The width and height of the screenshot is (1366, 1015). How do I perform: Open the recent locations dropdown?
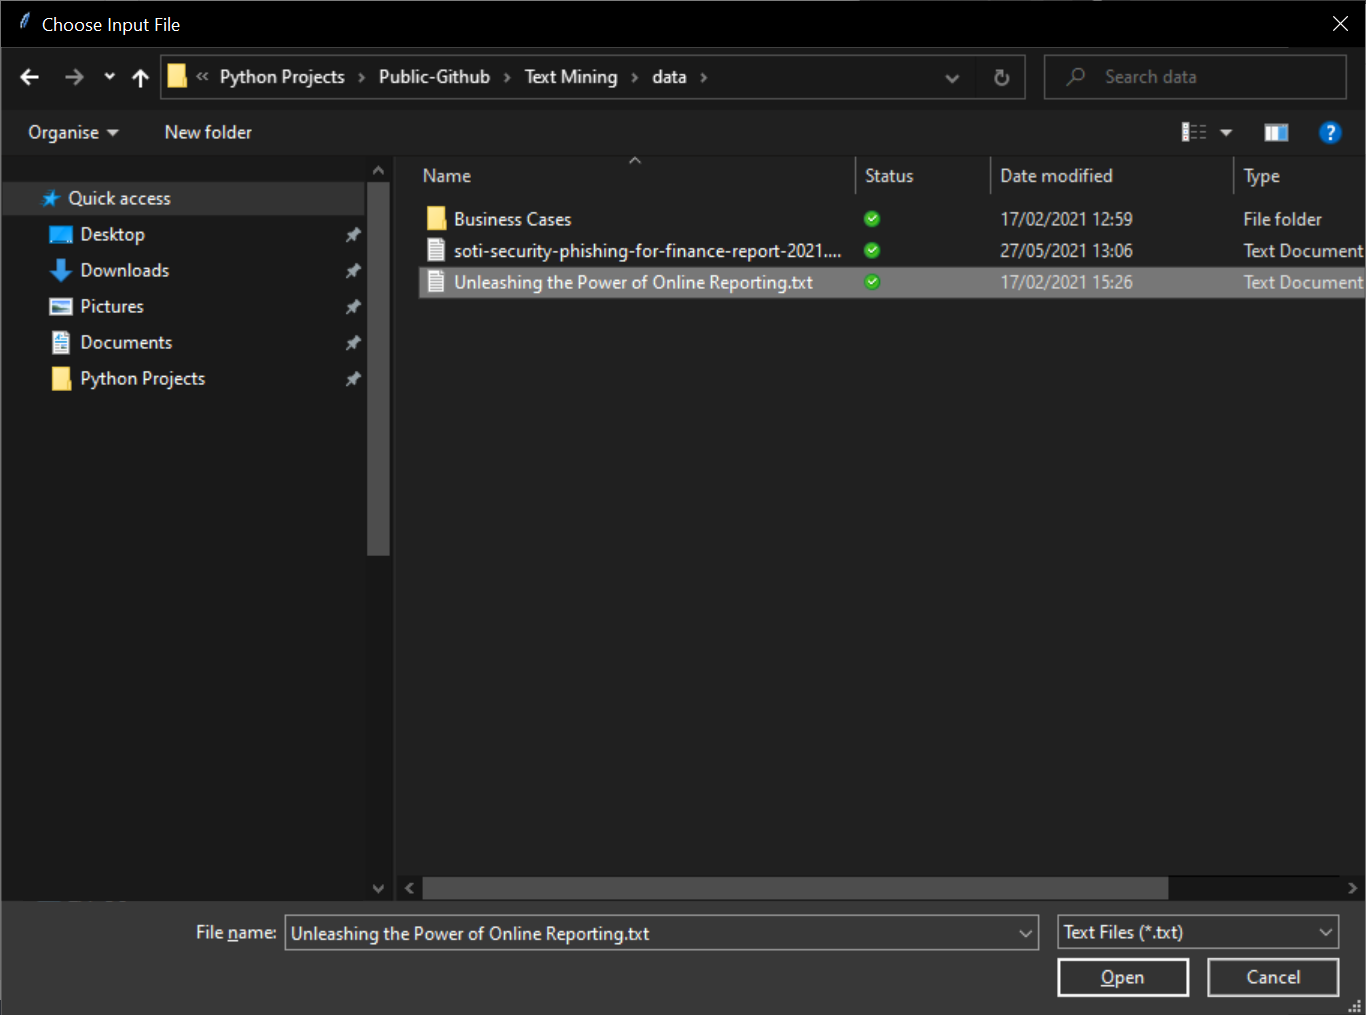[109, 77]
